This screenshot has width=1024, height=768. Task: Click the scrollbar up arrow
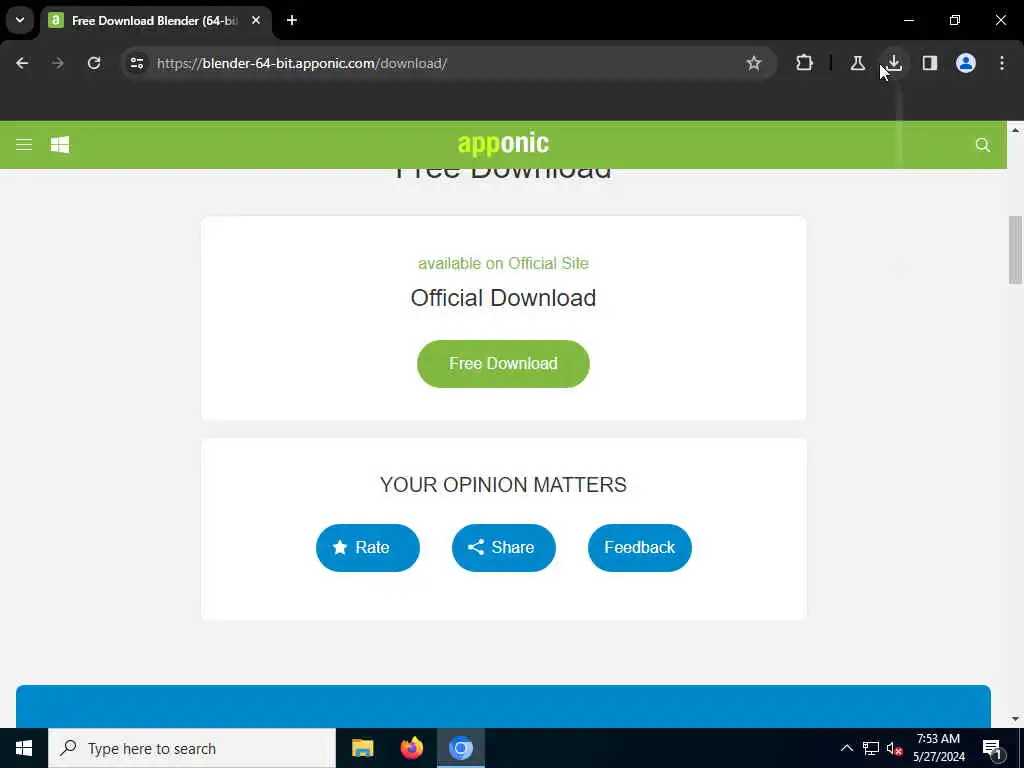tap(1015, 130)
